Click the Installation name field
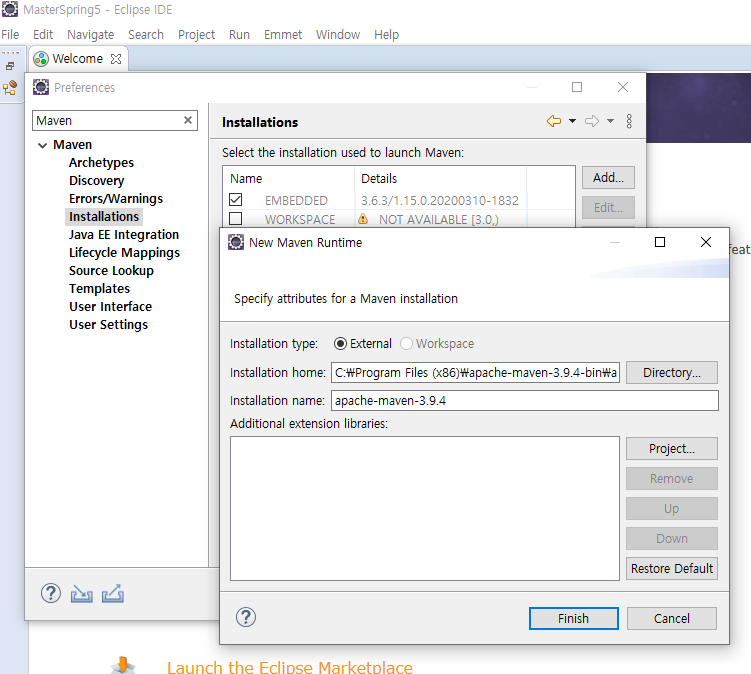 (x=524, y=400)
